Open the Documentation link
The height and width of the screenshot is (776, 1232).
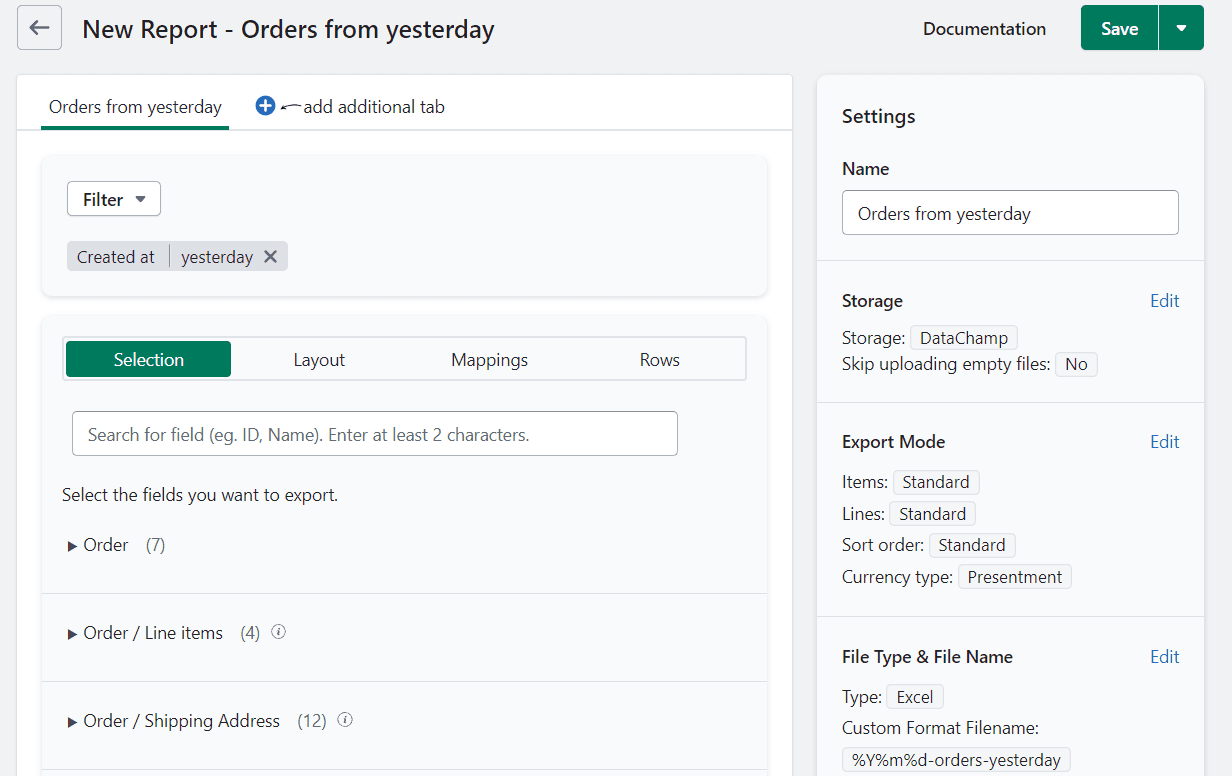984,29
